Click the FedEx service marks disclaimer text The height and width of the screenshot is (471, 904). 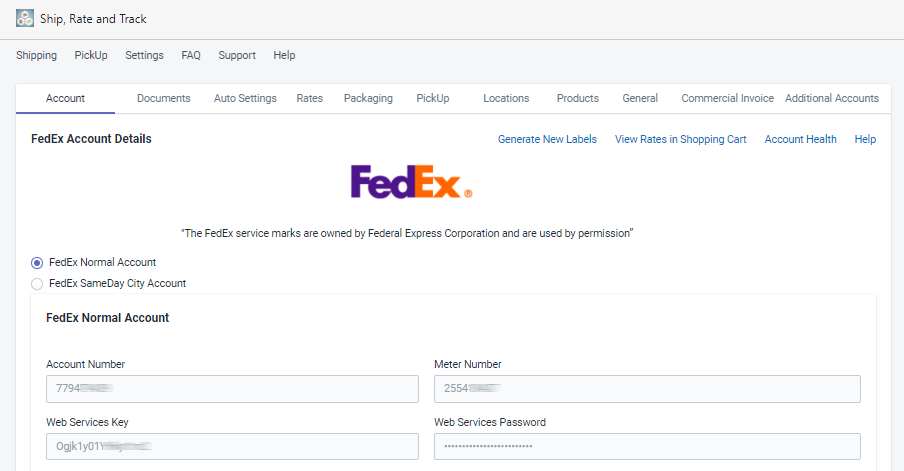pyautogui.click(x=407, y=233)
